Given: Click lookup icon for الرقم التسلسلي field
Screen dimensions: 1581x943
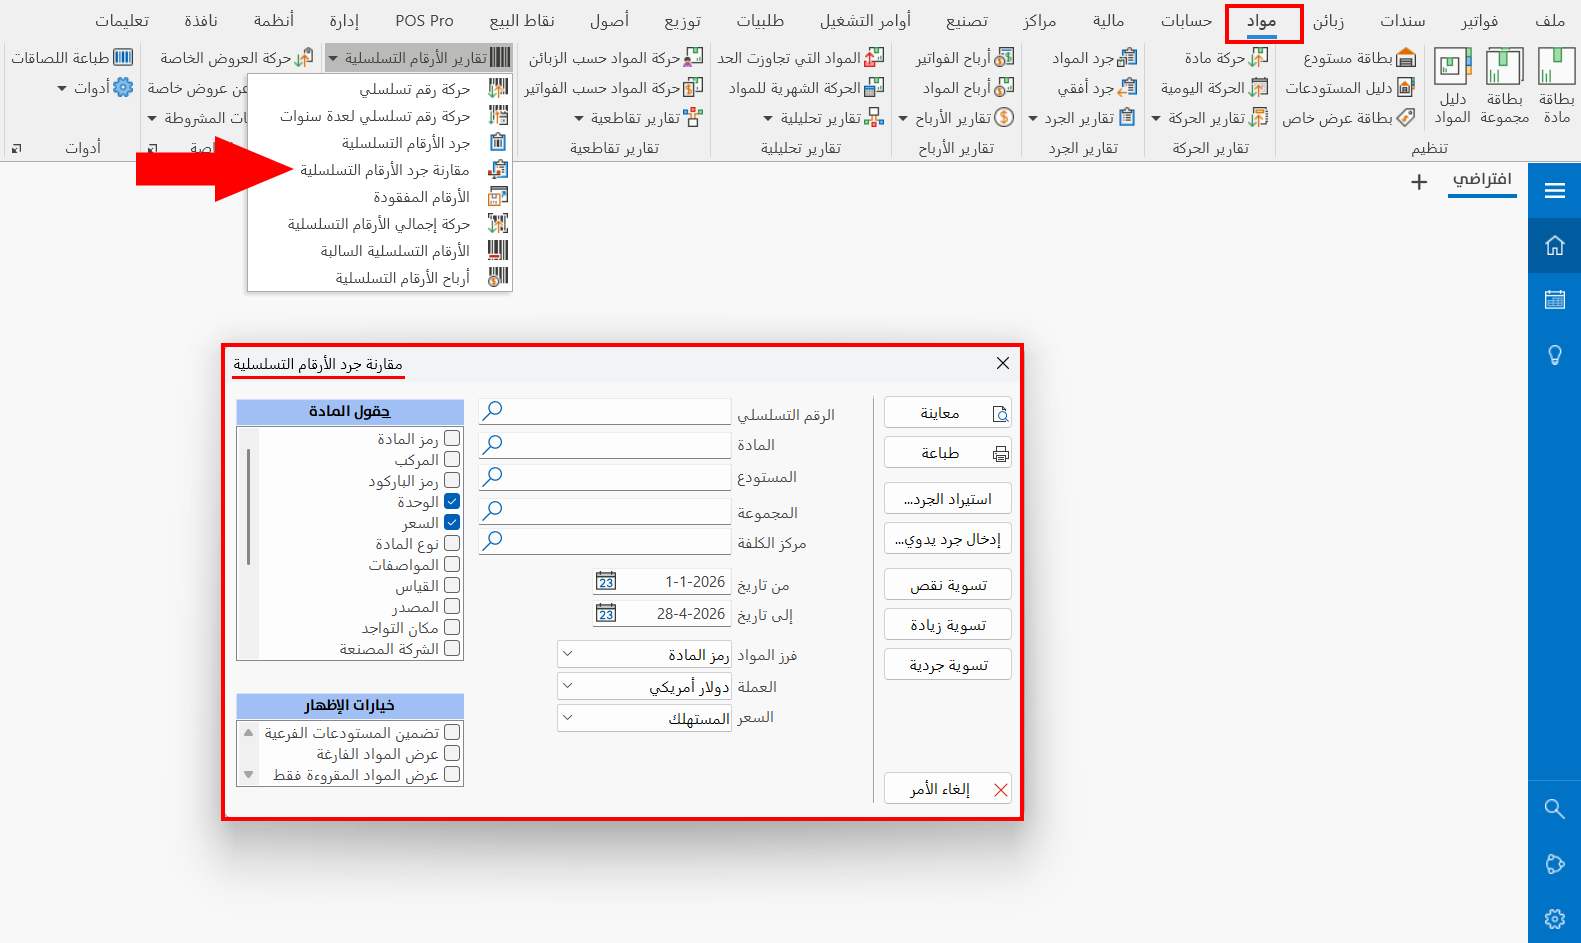Looking at the screenshot, I should click(x=492, y=411).
